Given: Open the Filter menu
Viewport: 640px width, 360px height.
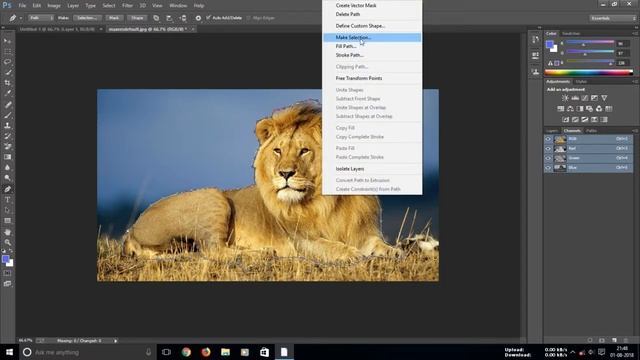Looking at the screenshot, I should (127, 6).
